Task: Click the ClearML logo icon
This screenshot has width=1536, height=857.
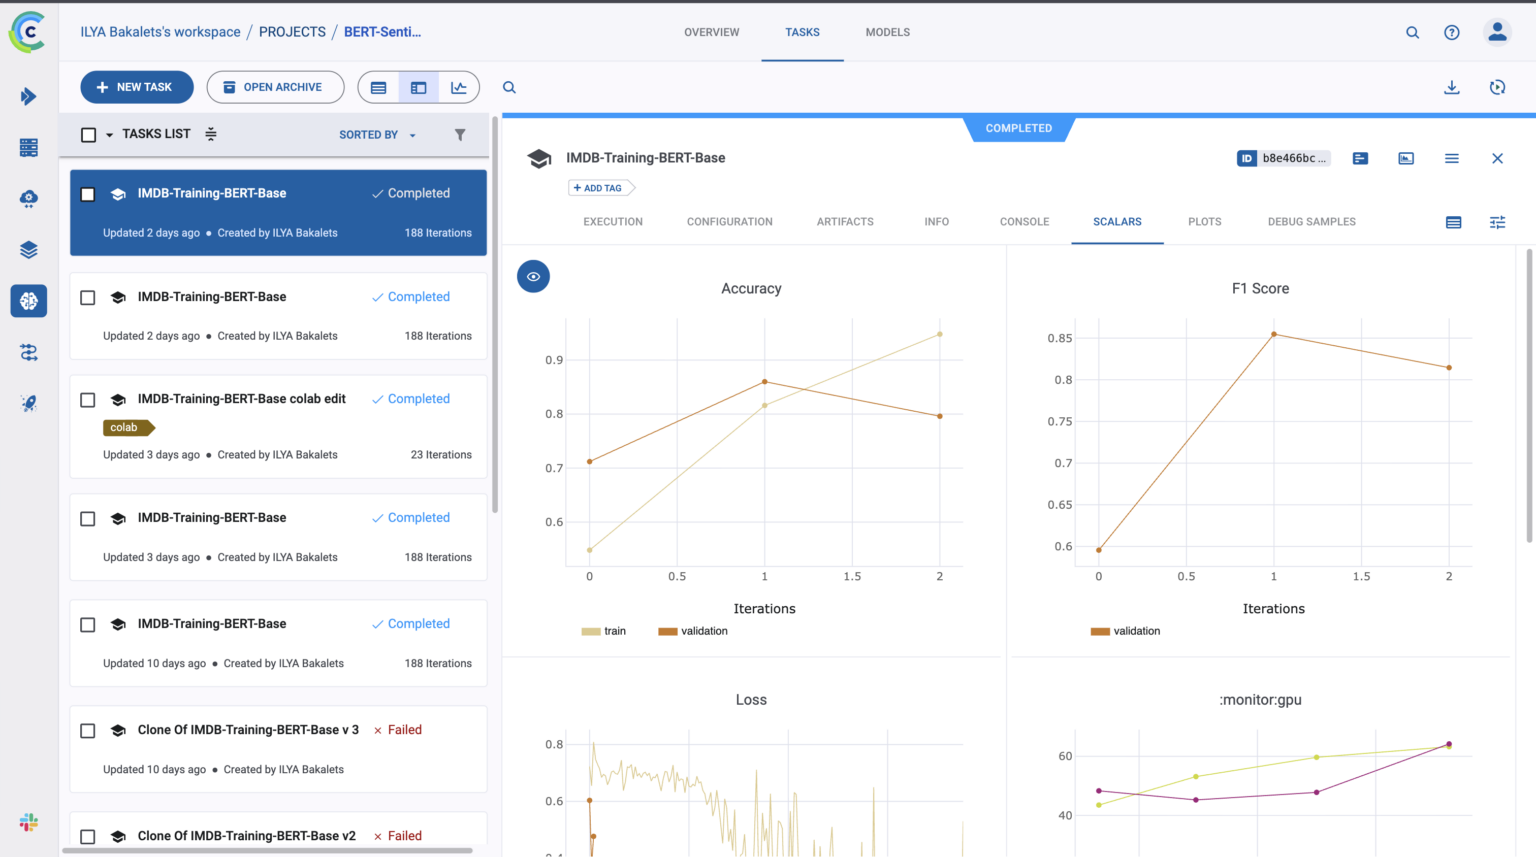Action: pos(28,32)
